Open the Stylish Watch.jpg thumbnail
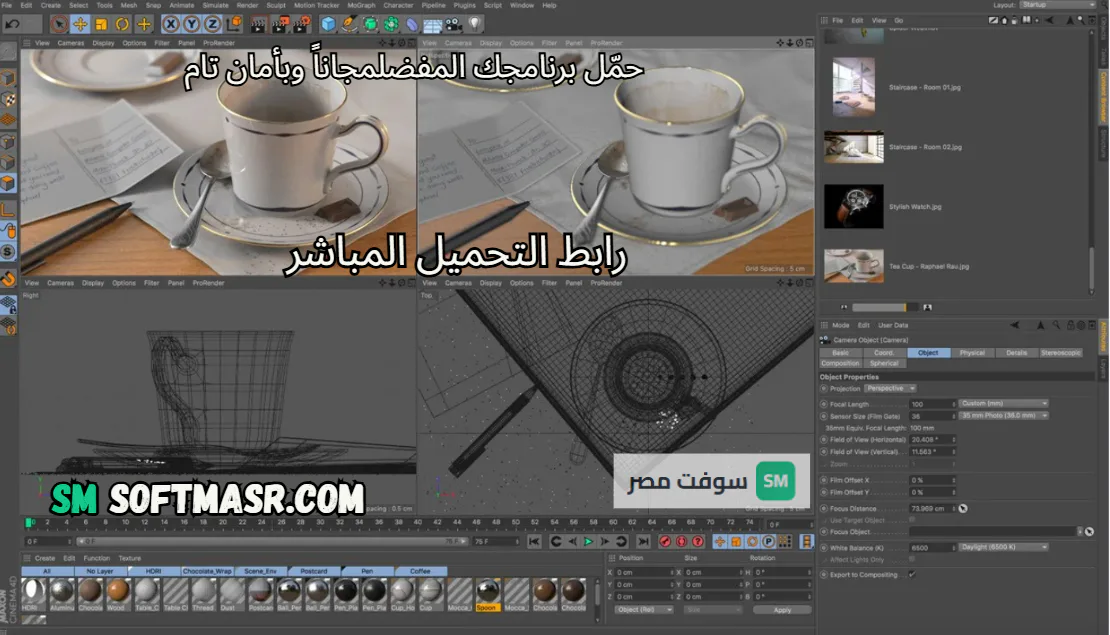This screenshot has height=635, width=1110. click(854, 206)
